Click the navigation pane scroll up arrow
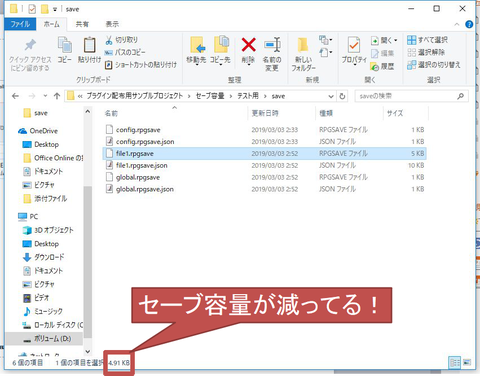This screenshot has width=480, height=376. (88, 112)
